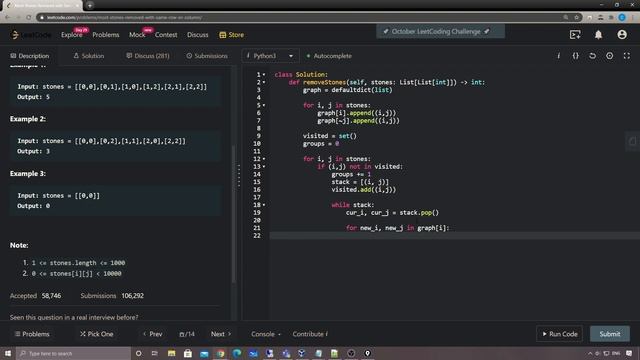
Task: Open Contest in the top navigation
Action: (166, 35)
